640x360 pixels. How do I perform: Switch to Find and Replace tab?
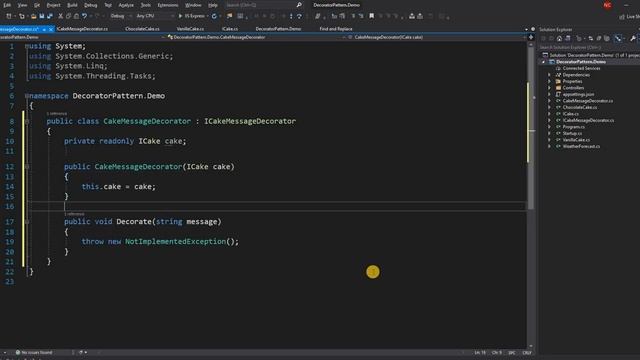(x=336, y=29)
